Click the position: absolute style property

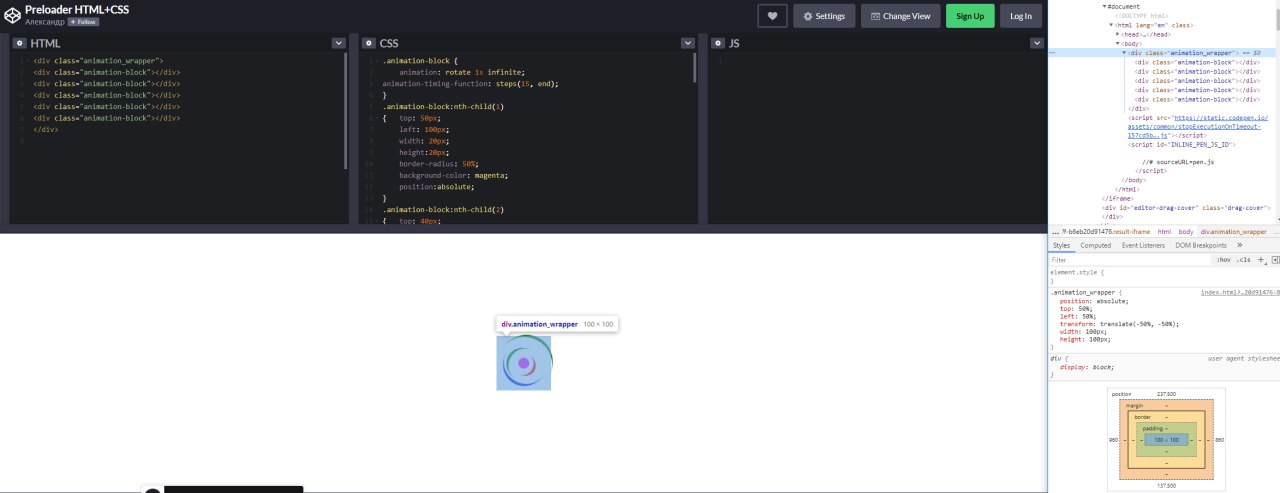[1094, 301]
